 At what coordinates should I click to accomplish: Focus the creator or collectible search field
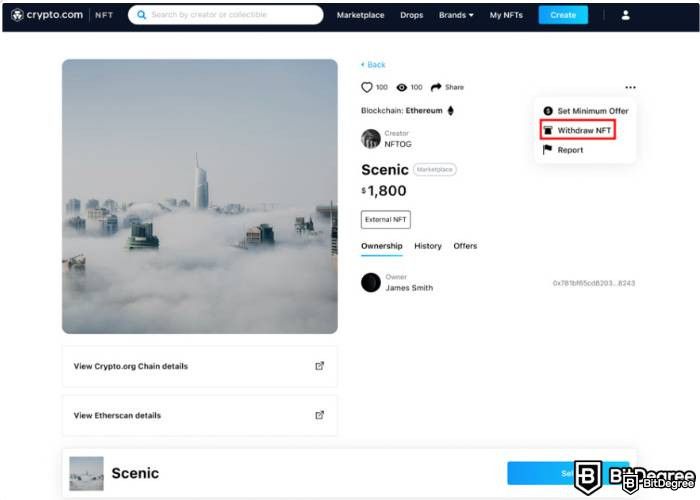coord(225,15)
